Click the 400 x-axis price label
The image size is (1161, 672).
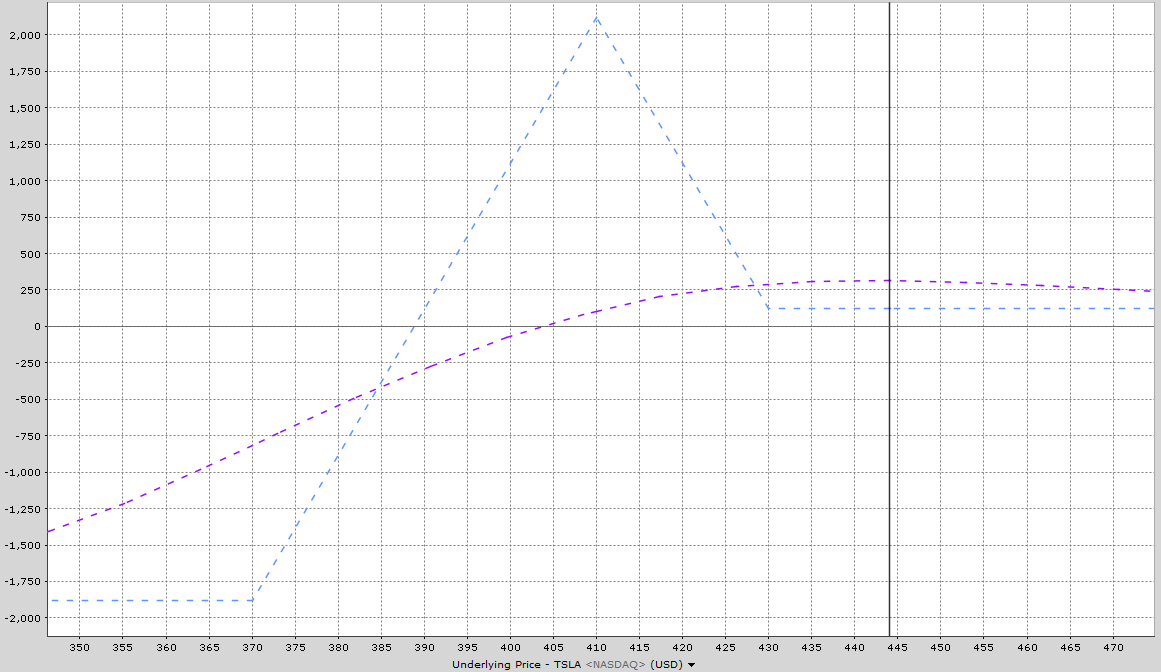(510, 647)
